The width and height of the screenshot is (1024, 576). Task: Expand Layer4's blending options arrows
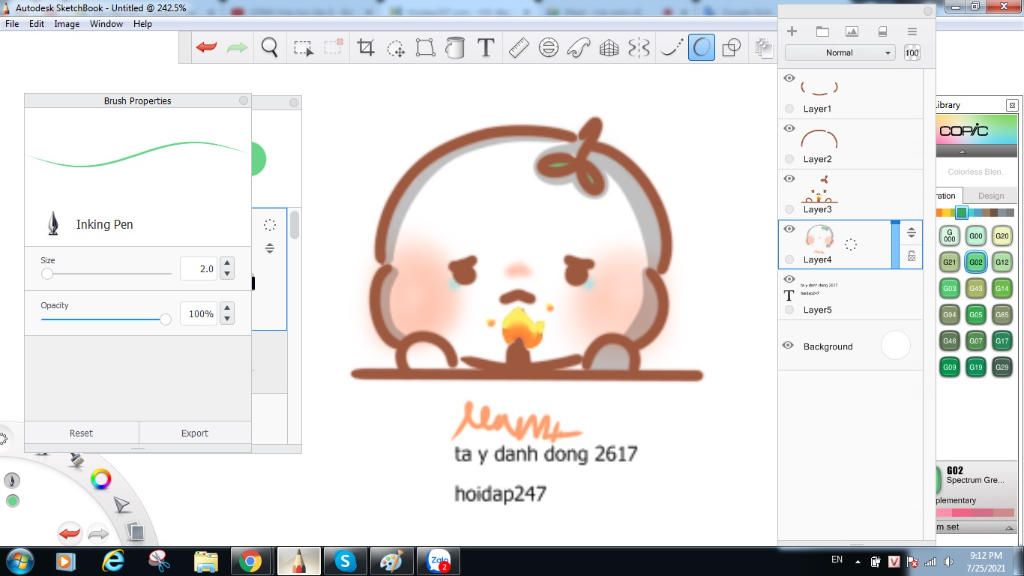point(910,232)
